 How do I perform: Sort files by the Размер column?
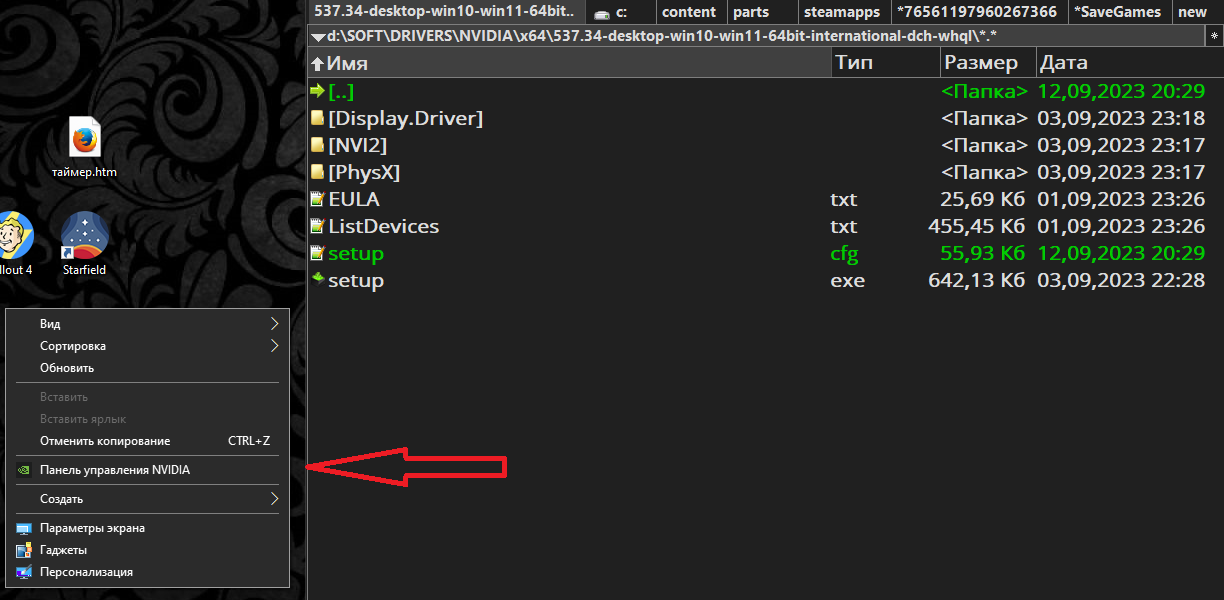pyautogui.click(x=981, y=63)
